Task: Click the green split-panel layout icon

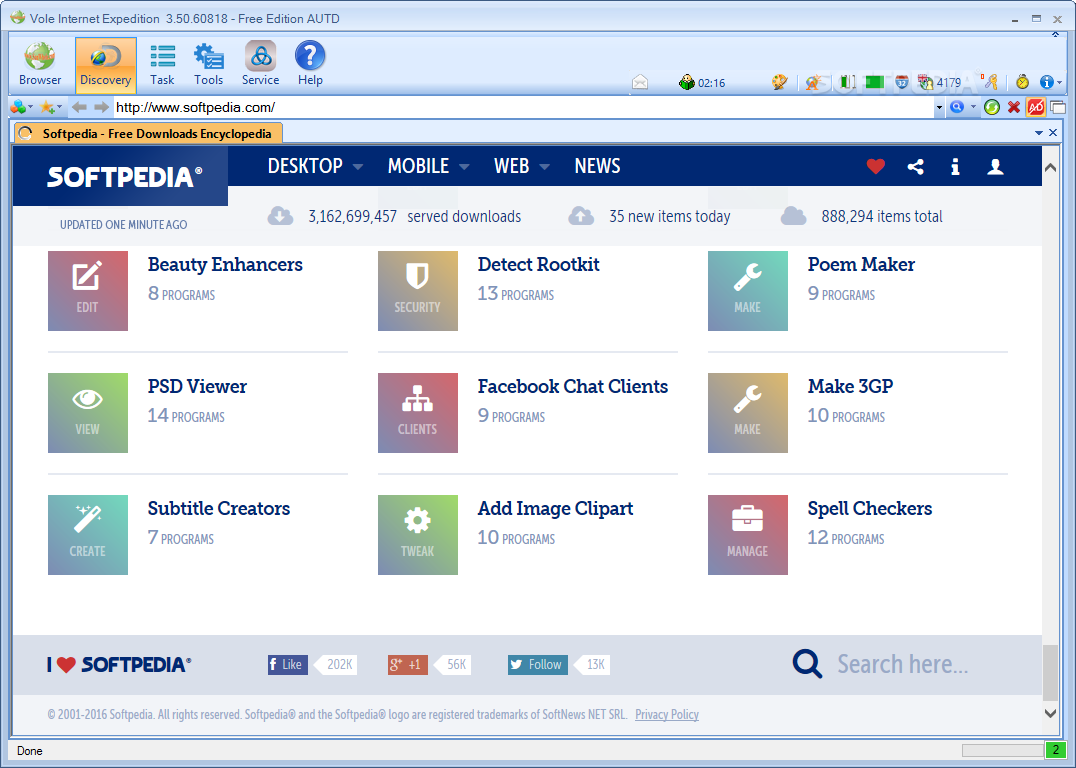Action: click(x=847, y=83)
